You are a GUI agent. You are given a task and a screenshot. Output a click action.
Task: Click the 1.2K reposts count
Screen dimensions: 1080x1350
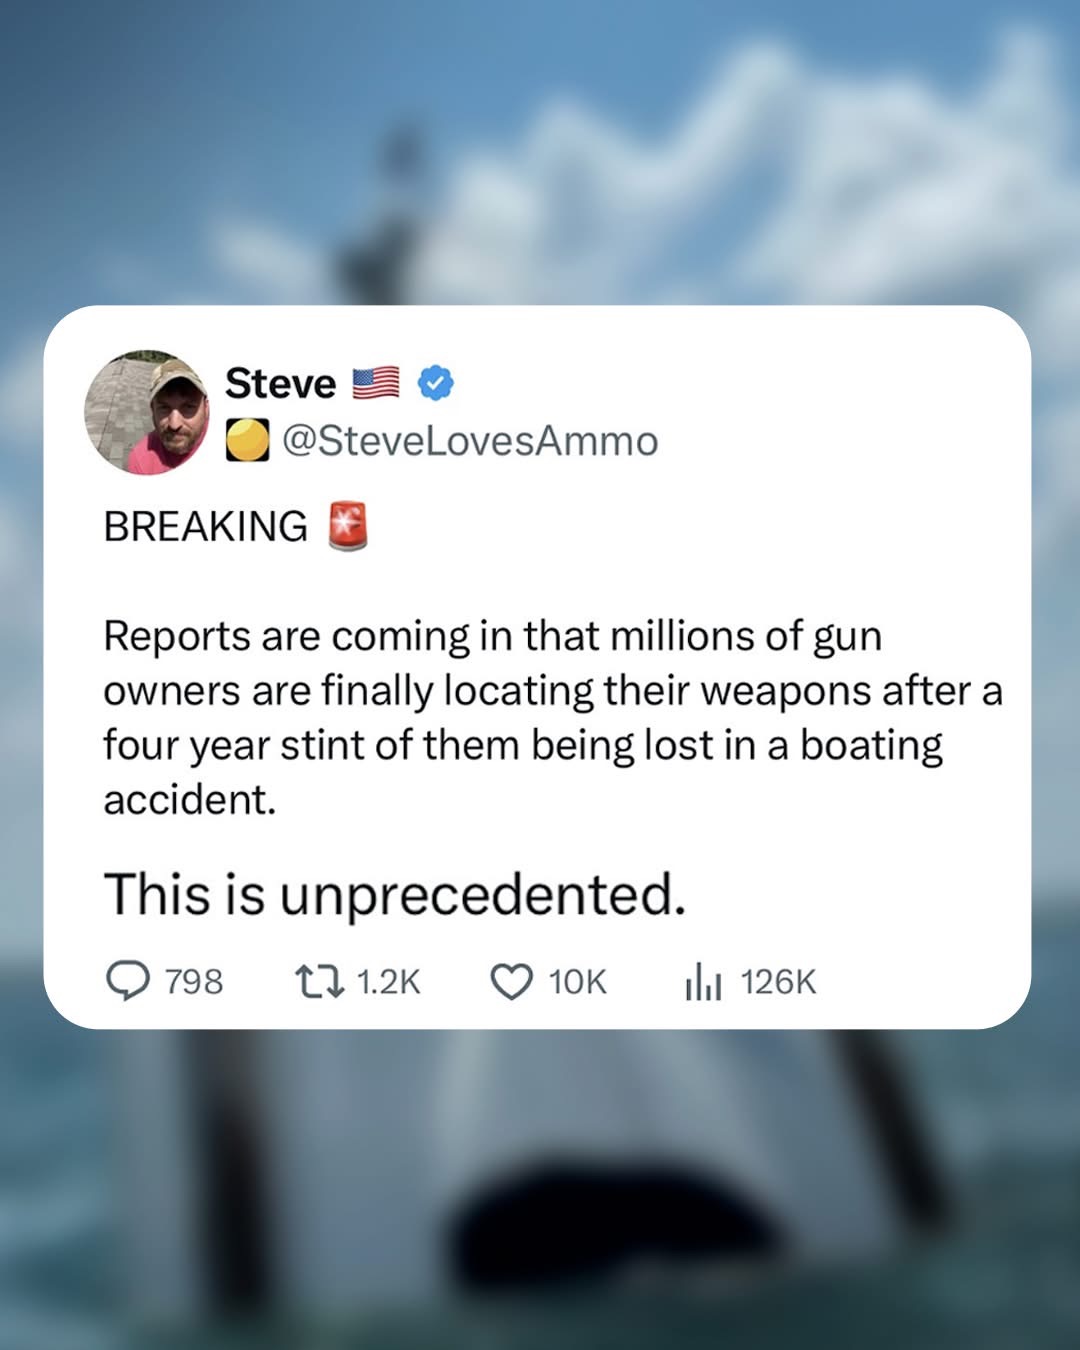[389, 982]
